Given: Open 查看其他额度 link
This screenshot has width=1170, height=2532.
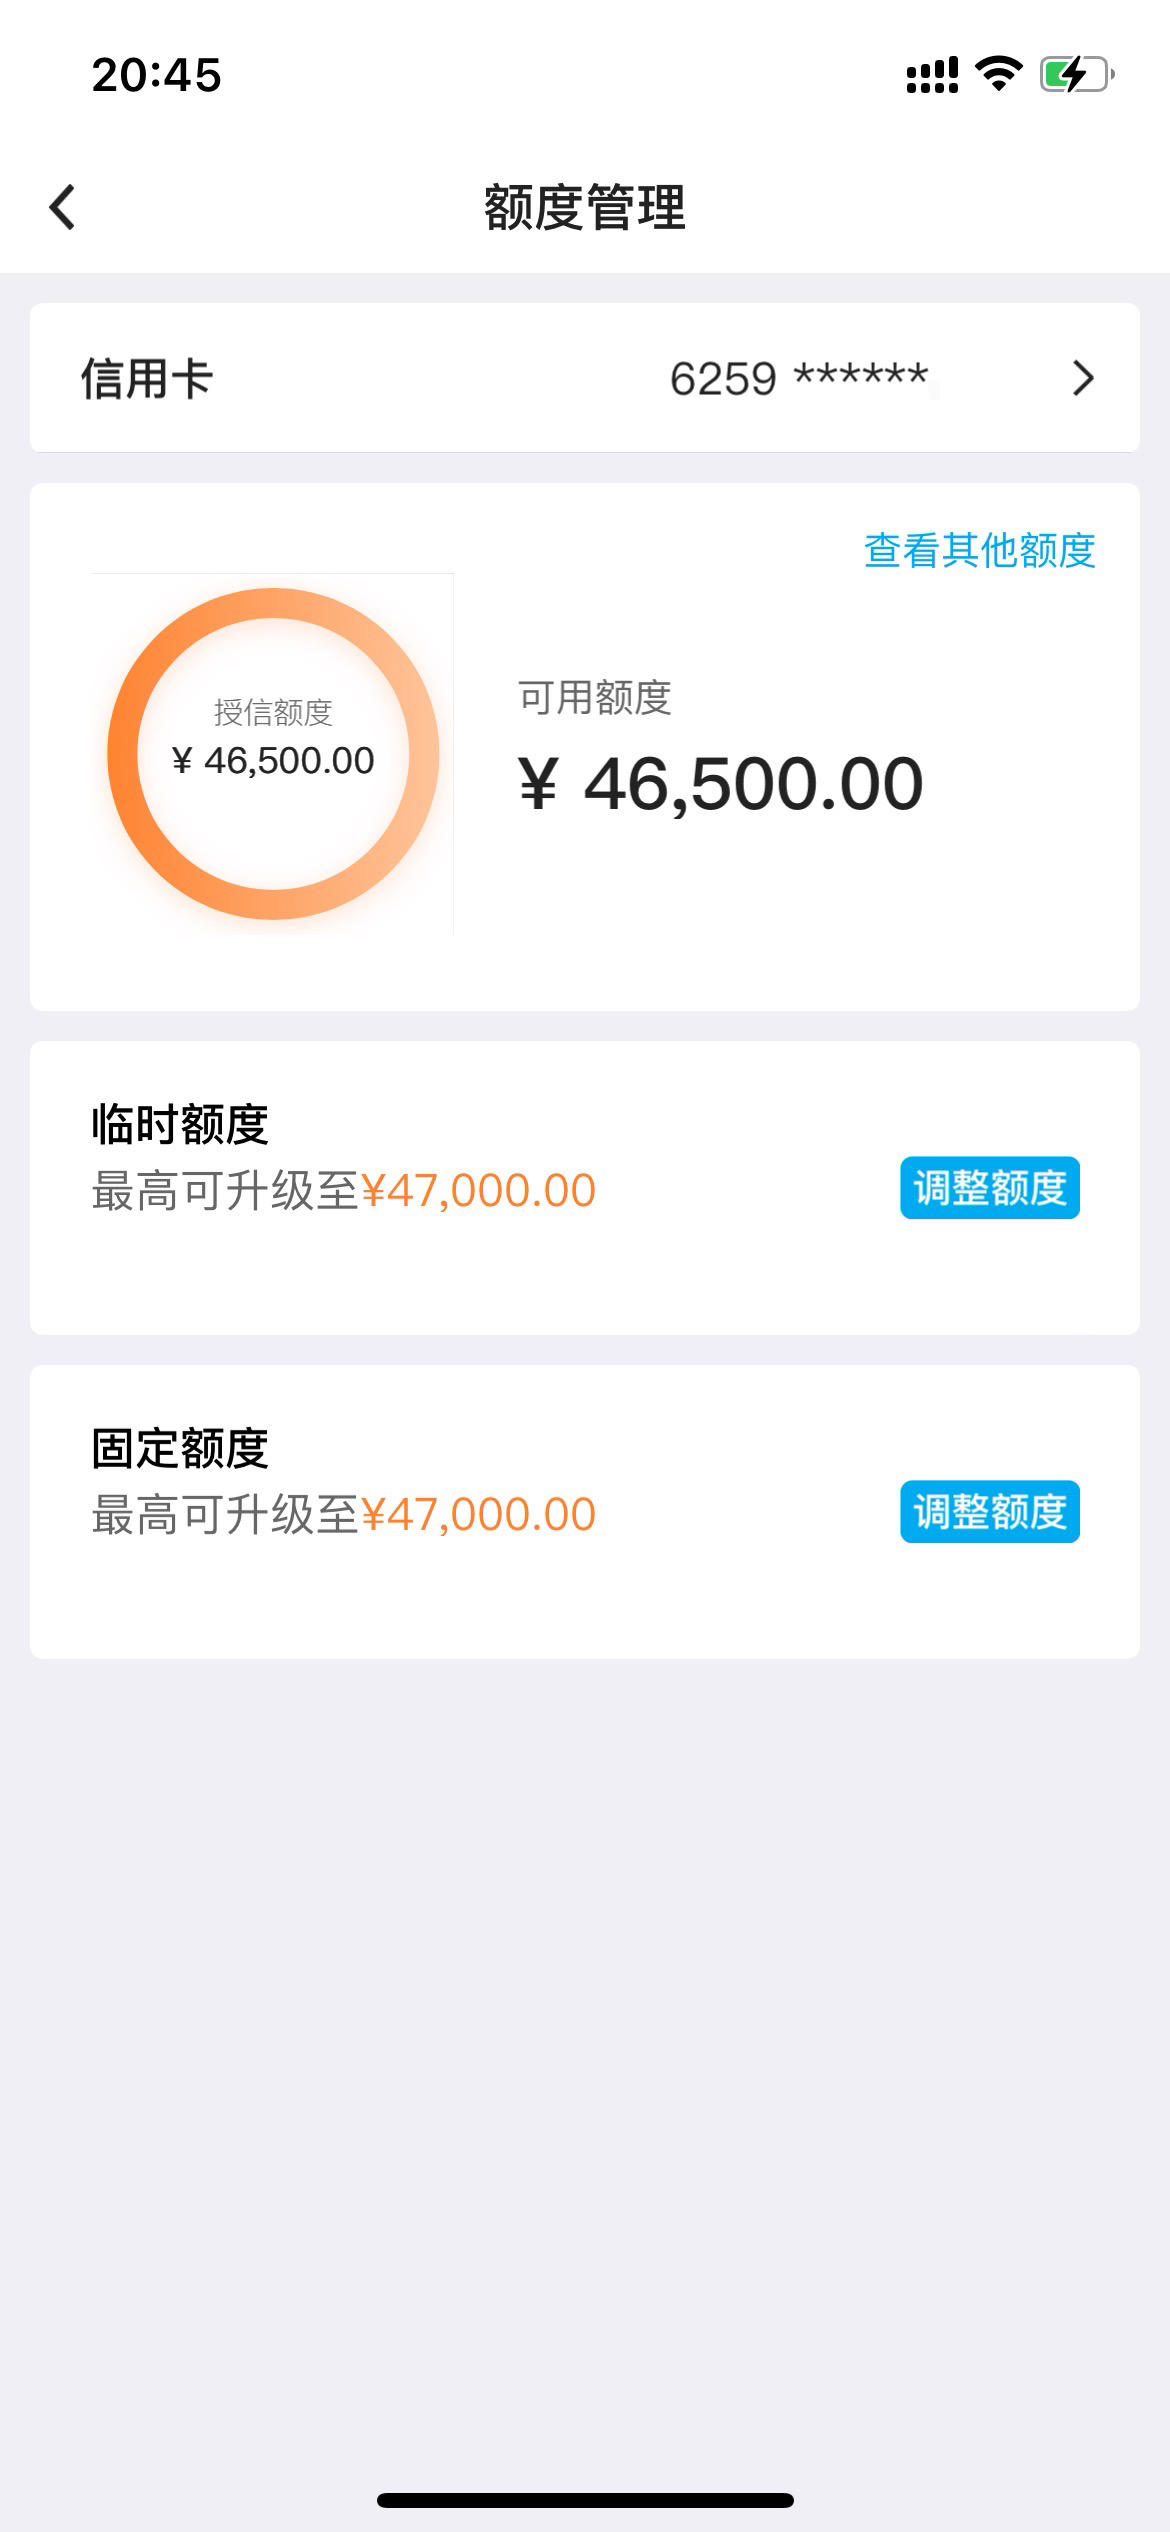Looking at the screenshot, I should tap(980, 550).
